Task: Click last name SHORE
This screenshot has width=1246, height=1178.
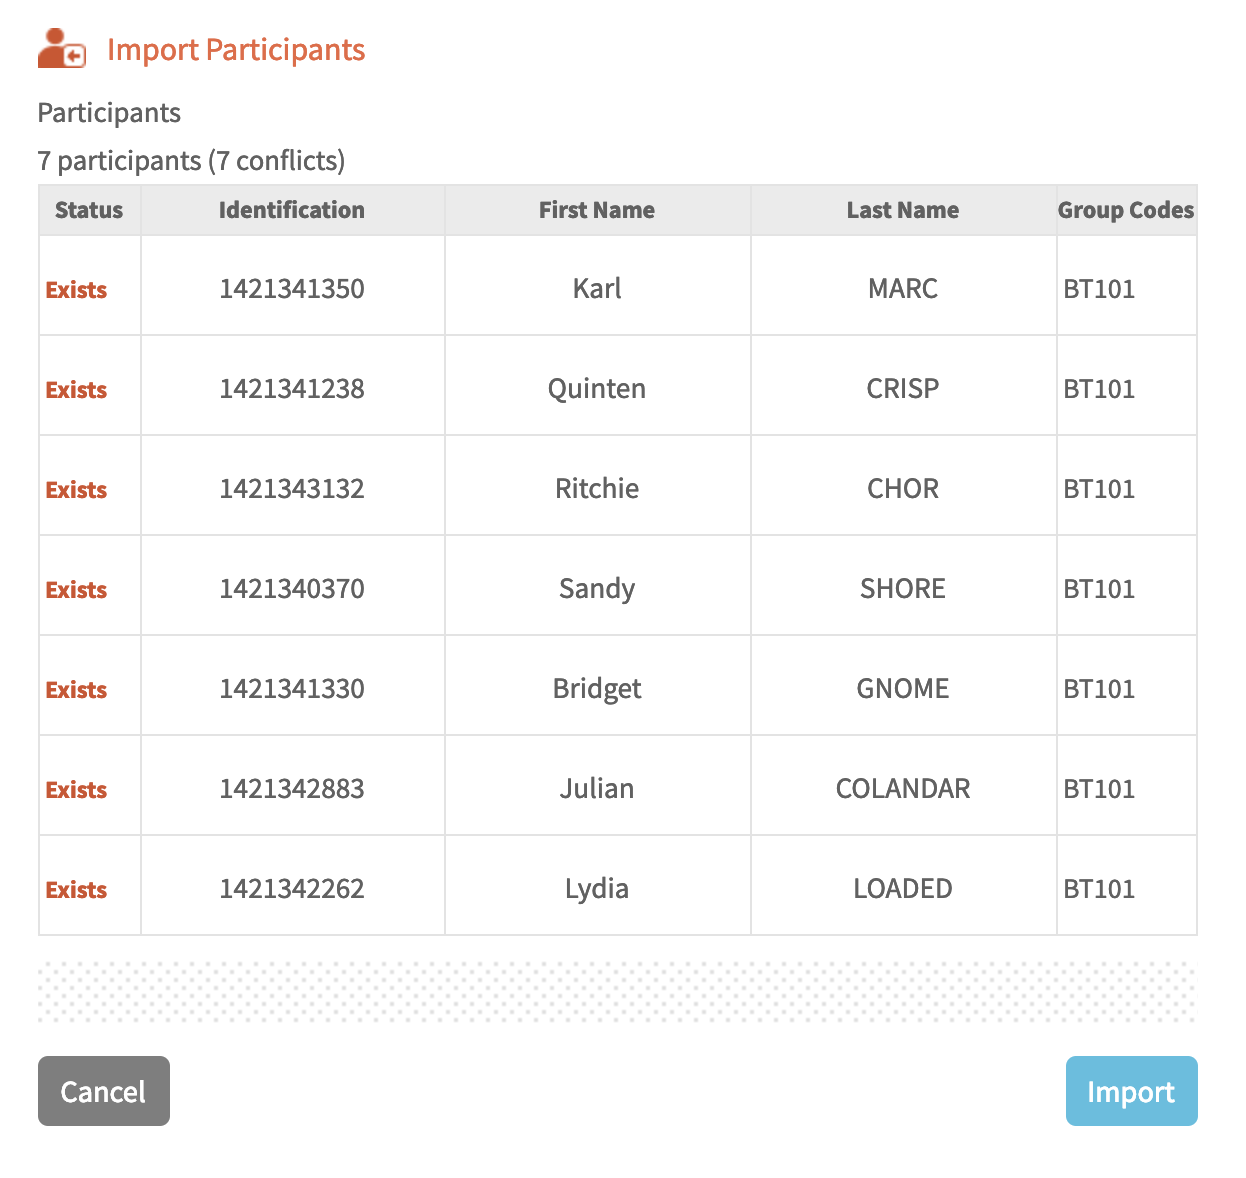Action: click(903, 589)
